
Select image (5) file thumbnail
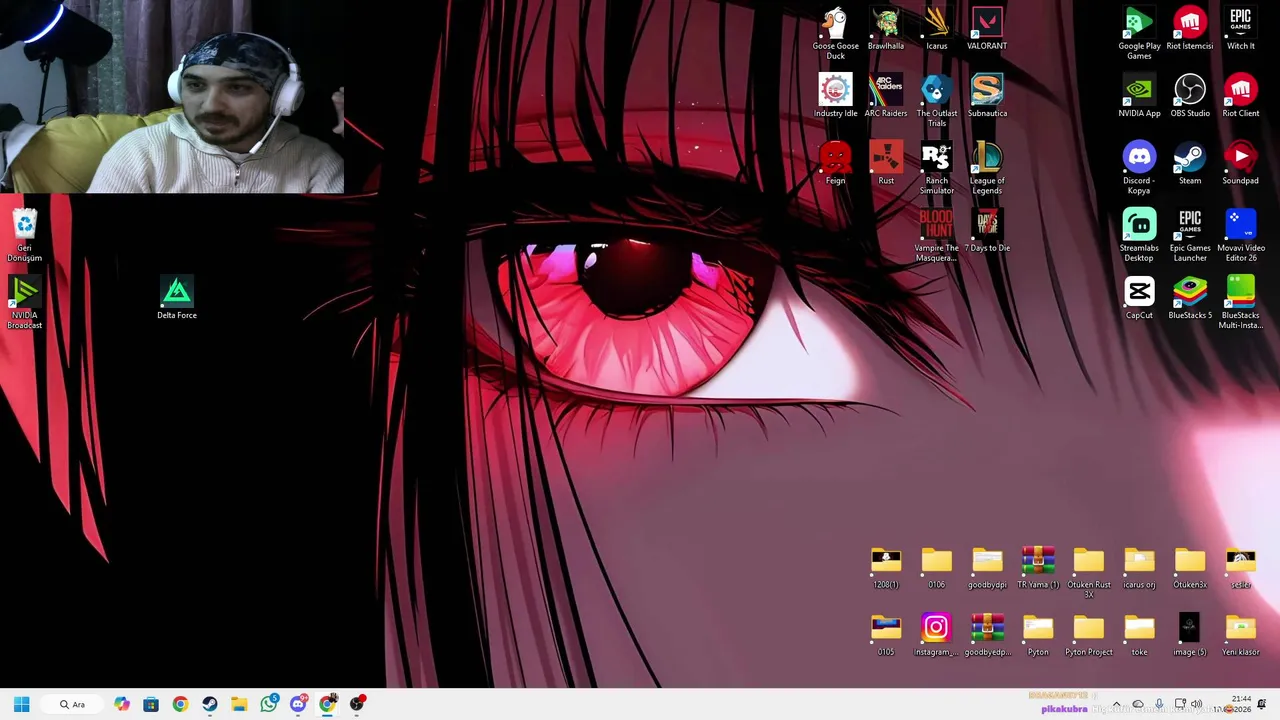pos(1190,634)
